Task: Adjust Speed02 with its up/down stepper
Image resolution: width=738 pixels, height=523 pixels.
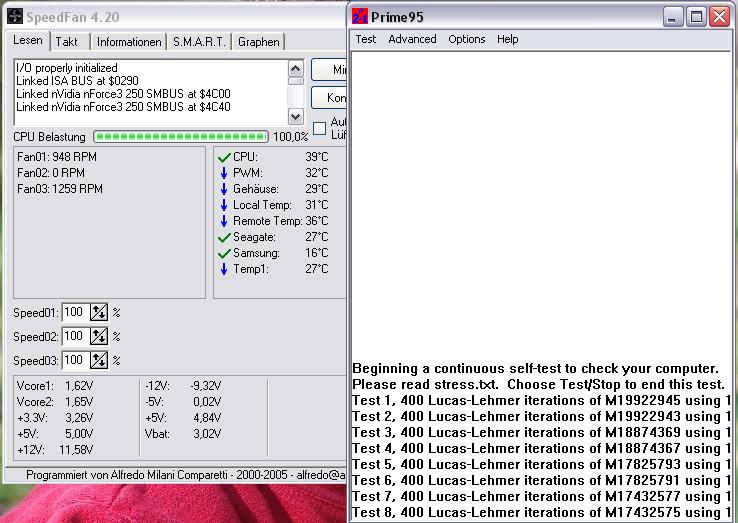Action: point(99,336)
